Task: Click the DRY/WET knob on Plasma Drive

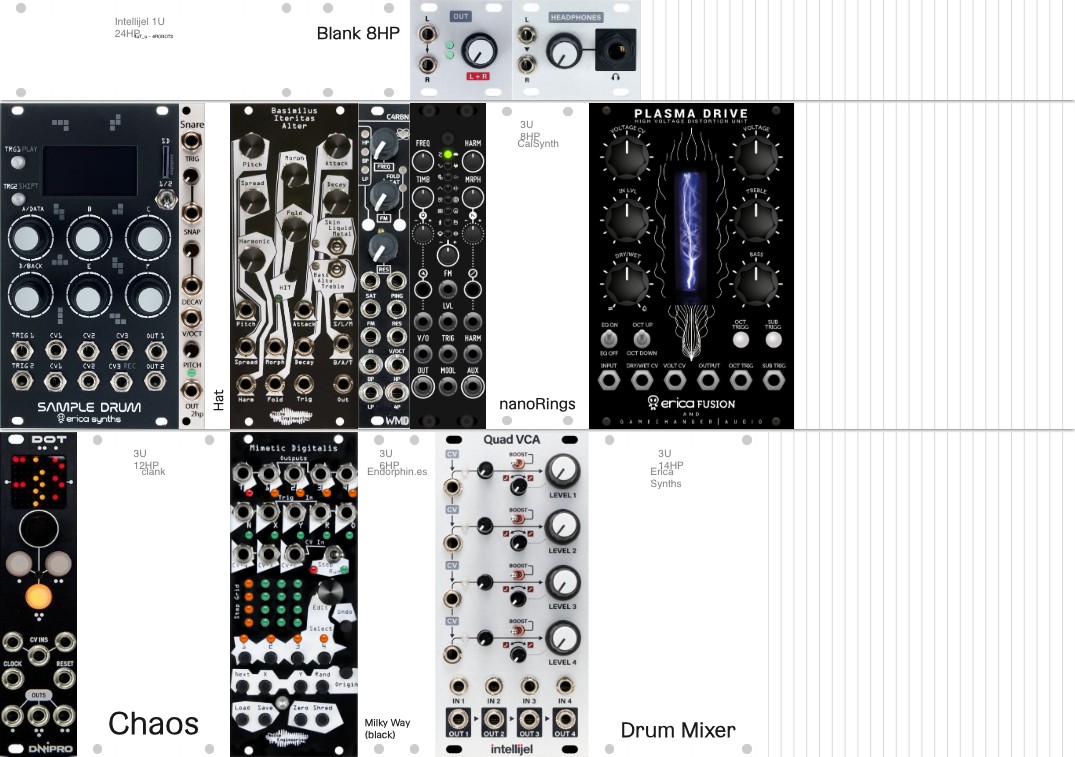Action: pyautogui.click(x=627, y=283)
